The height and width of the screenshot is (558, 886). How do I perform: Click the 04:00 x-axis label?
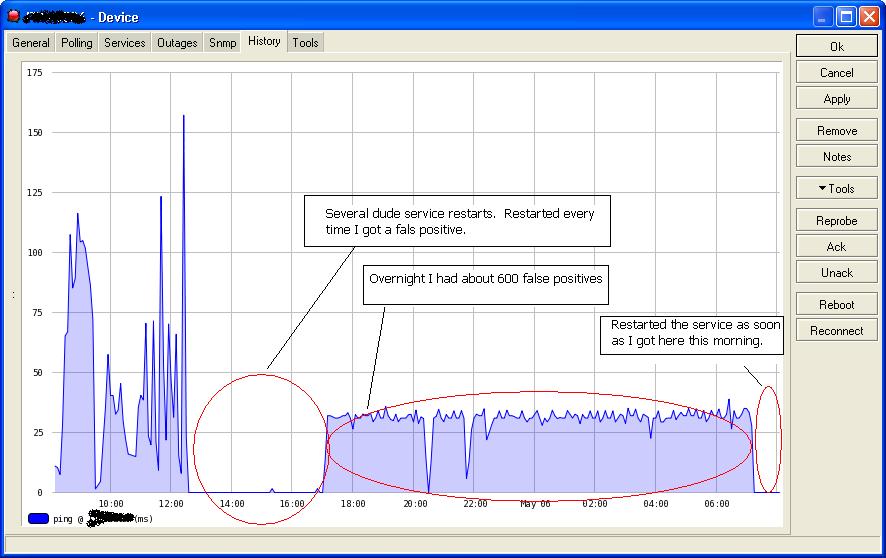pos(655,503)
